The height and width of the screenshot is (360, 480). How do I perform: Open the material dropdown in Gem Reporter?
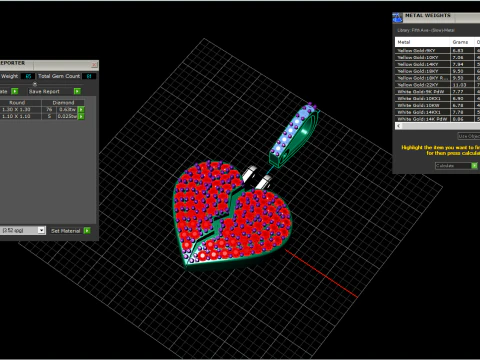pos(41,230)
